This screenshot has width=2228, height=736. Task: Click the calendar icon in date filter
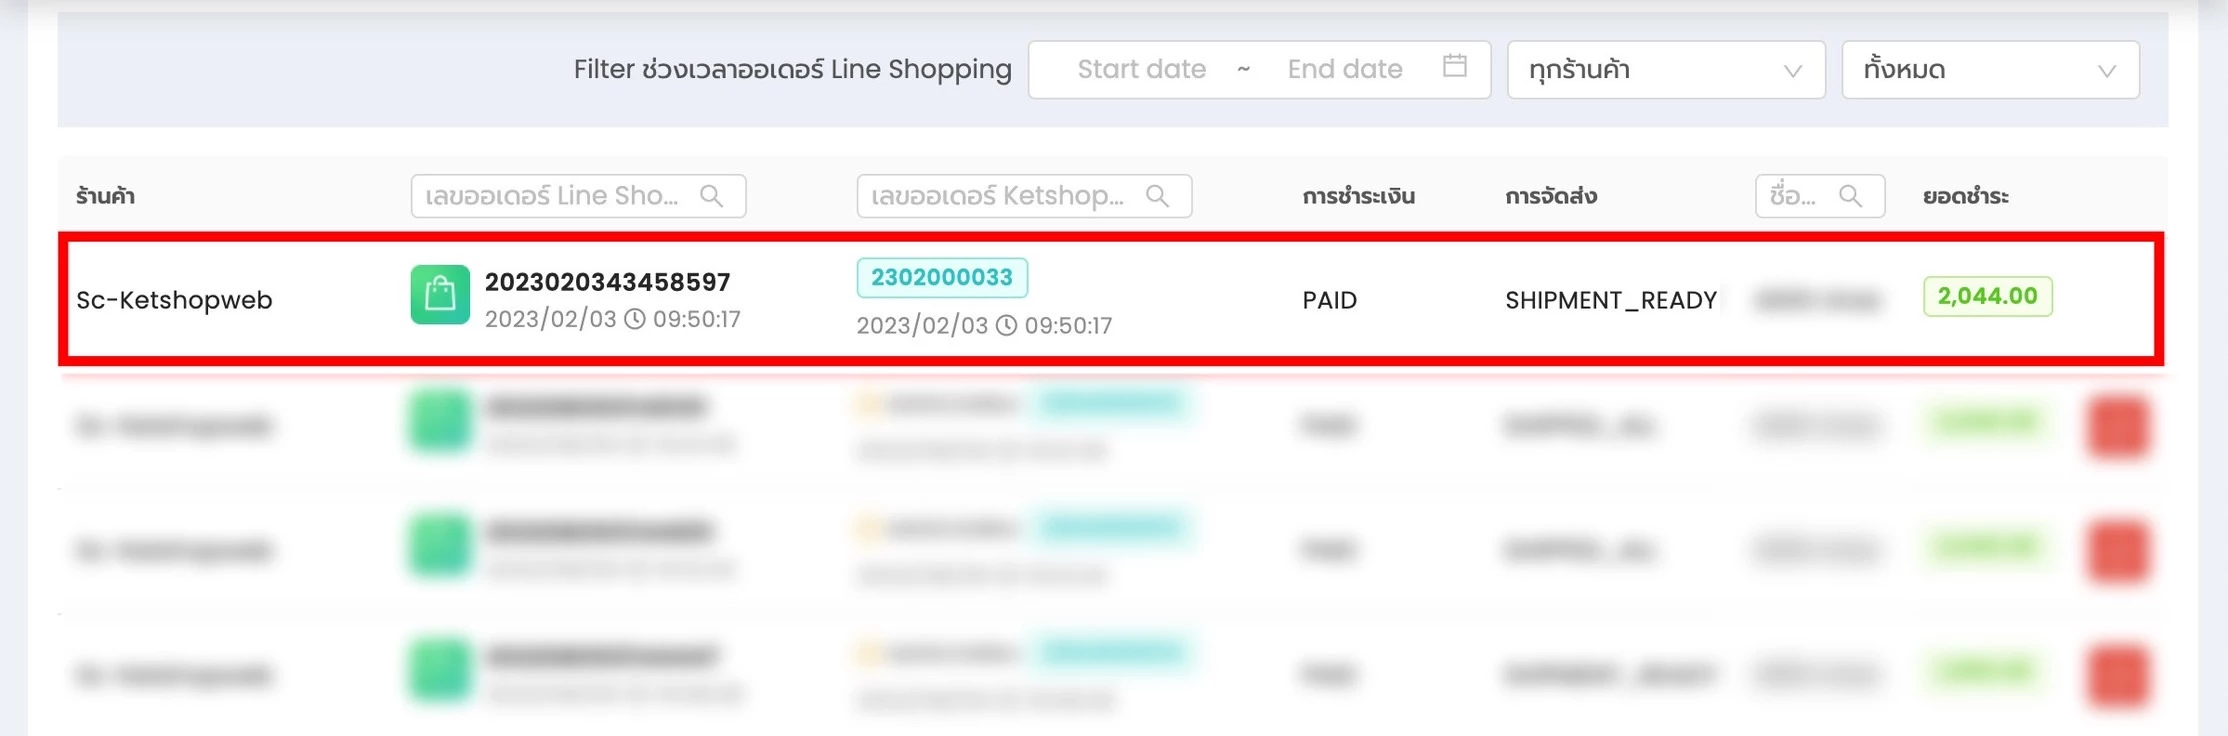coord(1455,67)
